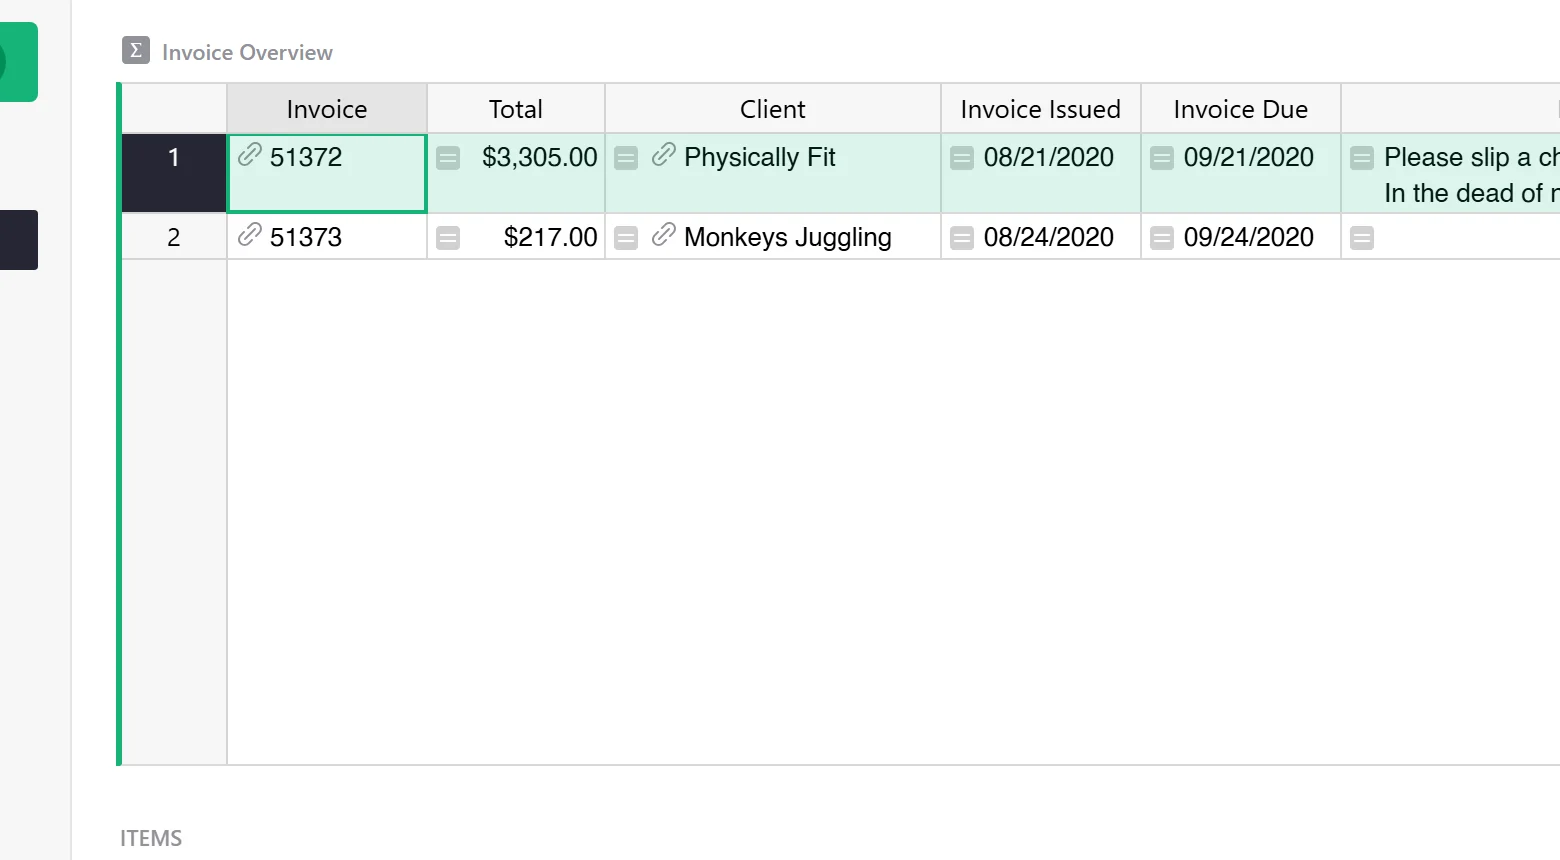1560x860 pixels.
Task: Click the Monkeys Juggling client cell
Action: click(x=773, y=237)
